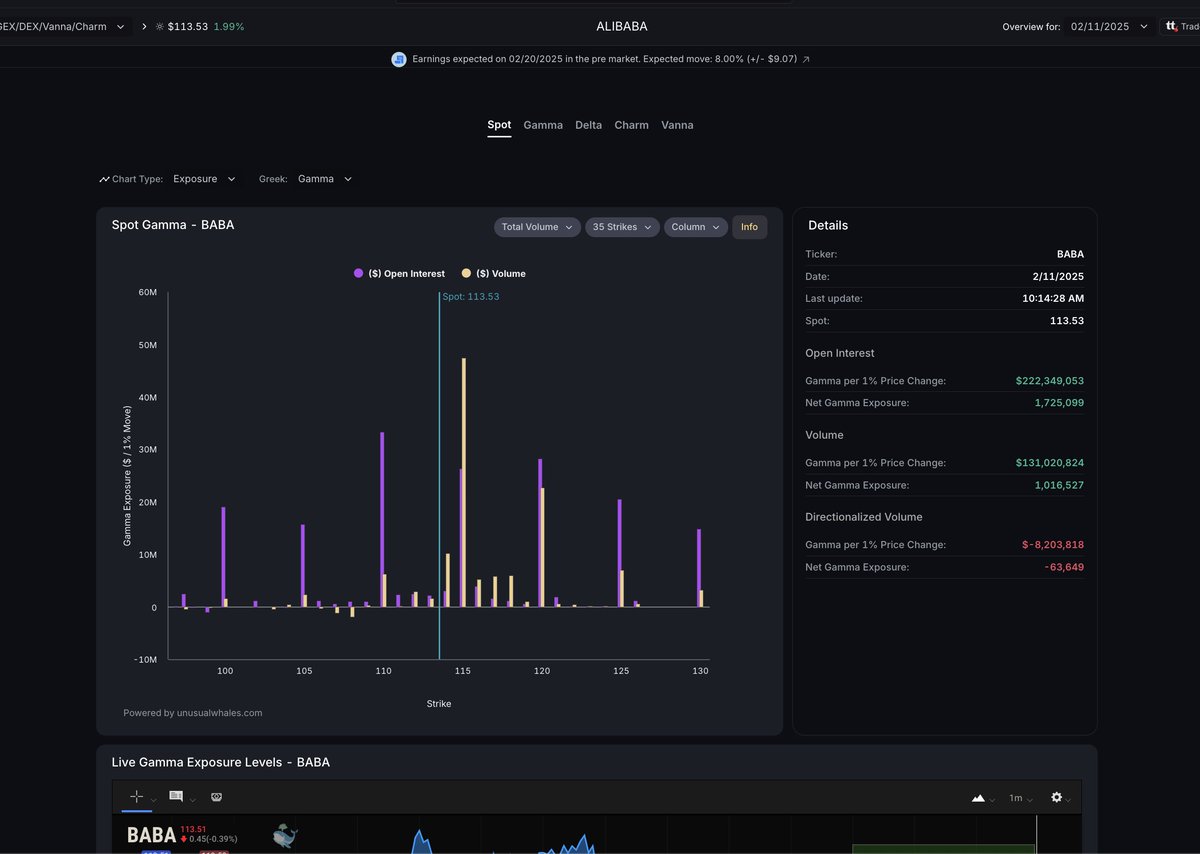Expand the crosshair tool options arrow
Screen dimensions: 1200x854
pos(154,800)
